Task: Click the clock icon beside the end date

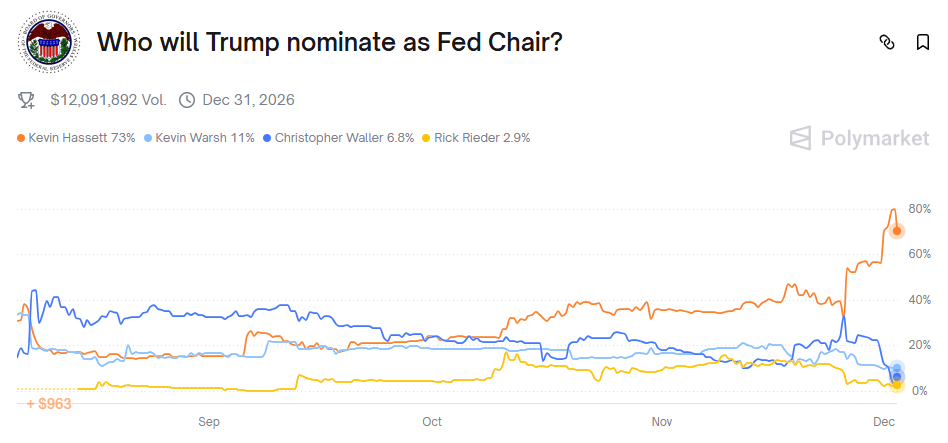Action: pos(187,100)
